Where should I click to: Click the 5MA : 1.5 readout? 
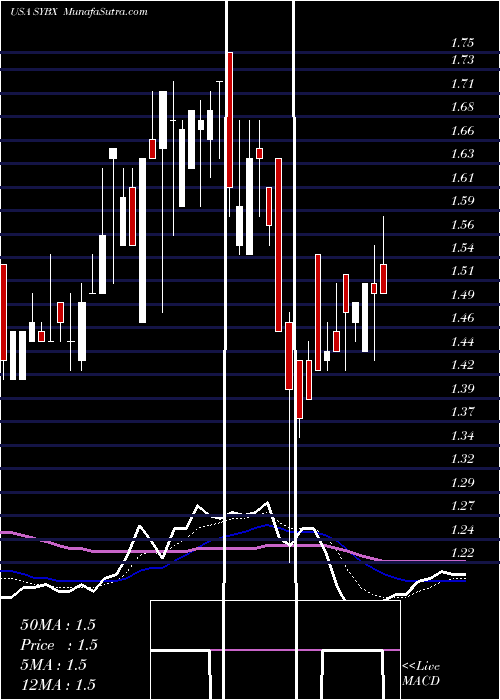[54, 665]
